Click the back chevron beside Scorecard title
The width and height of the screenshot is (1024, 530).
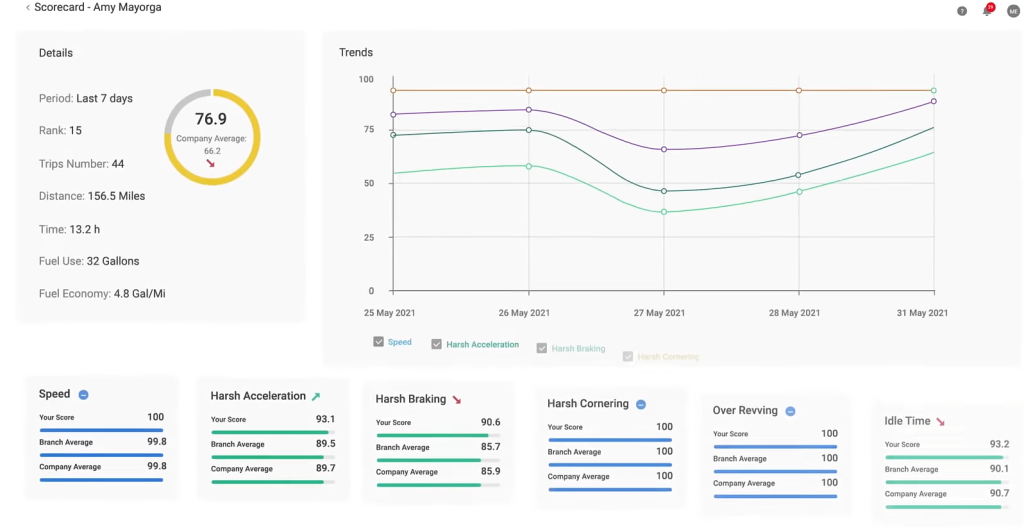point(27,8)
